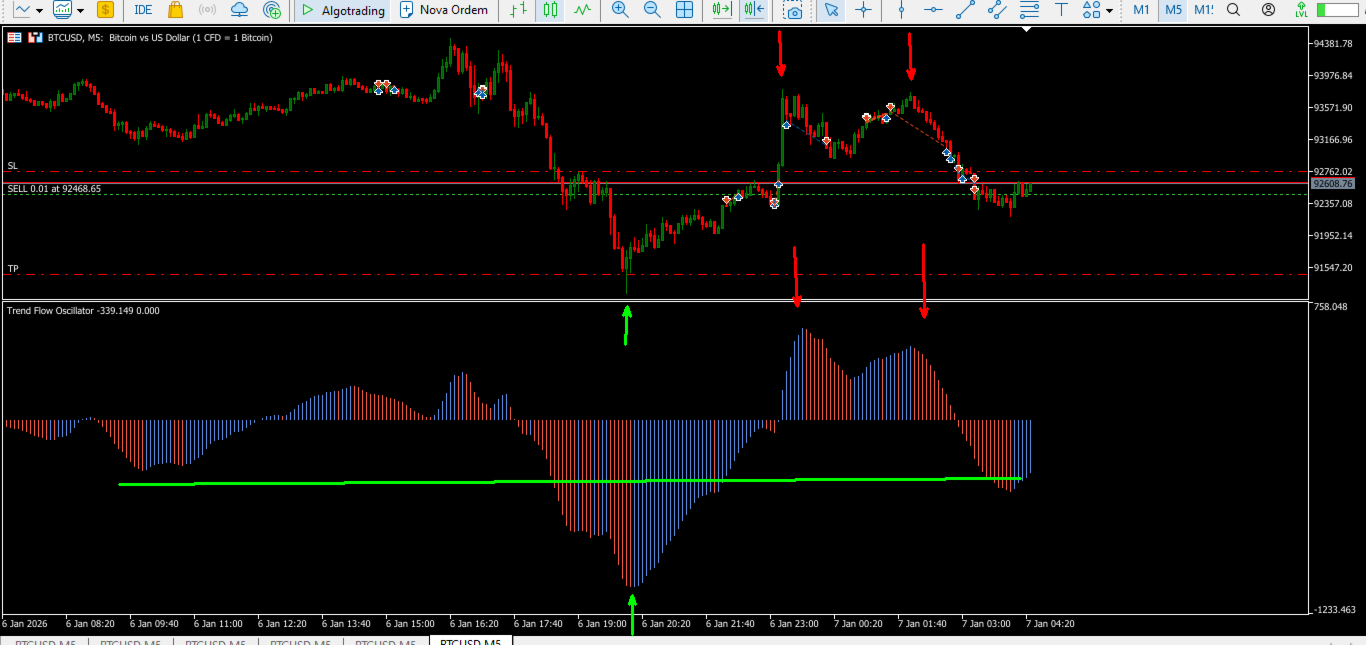Viewport: 1366px width, 645px height.
Task: Expand the shapes dropdown arrow
Action: point(1109,10)
